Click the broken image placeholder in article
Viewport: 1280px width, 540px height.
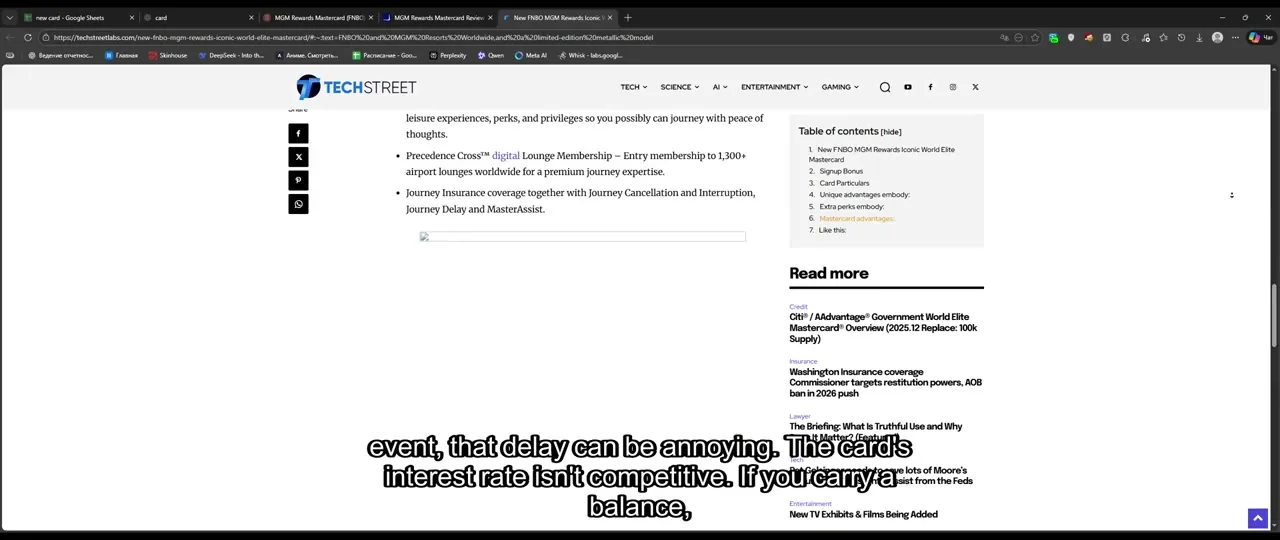[x=582, y=237]
